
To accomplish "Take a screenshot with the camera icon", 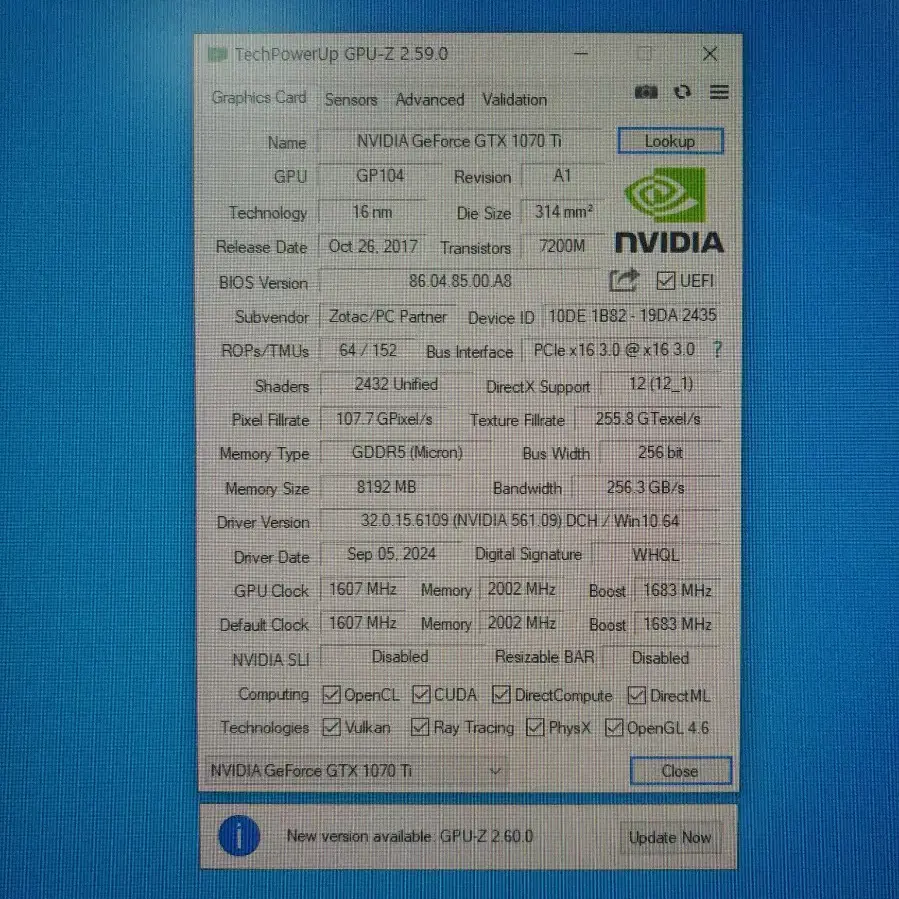I will (x=646, y=92).
